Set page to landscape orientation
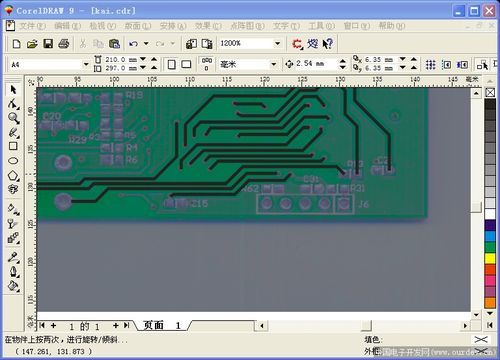This screenshot has width=500, height=360. tap(186, 64)
